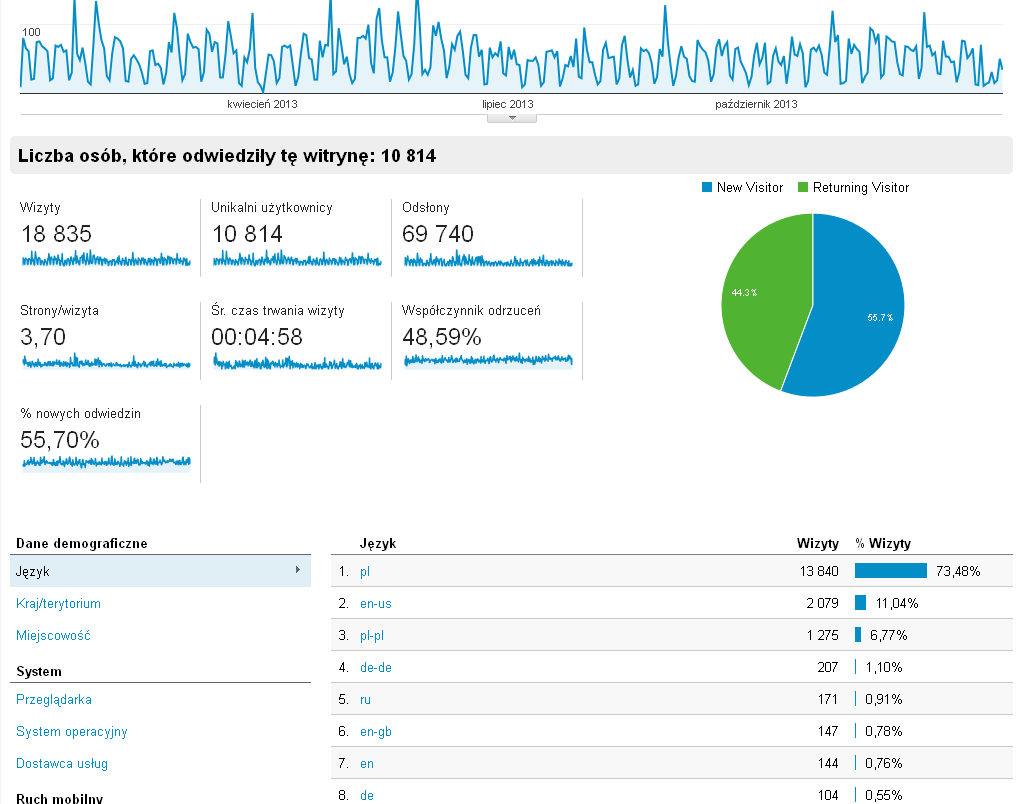
Task: Click the 'Liczba osób, które odwiedziły tę witrynę' heading
Action: (227, 156)
